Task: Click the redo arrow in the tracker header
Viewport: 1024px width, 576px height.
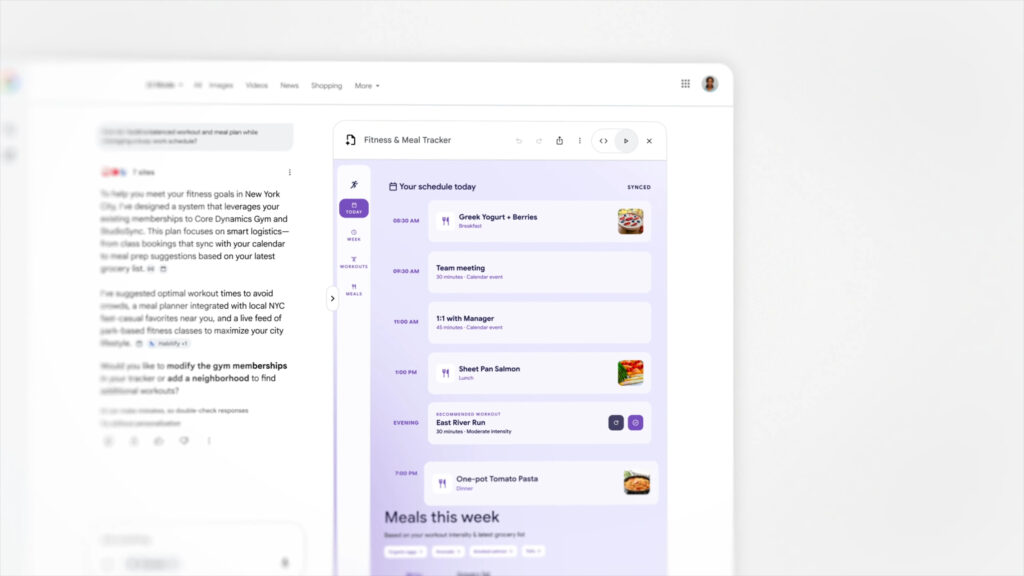Action: point(539,141)
